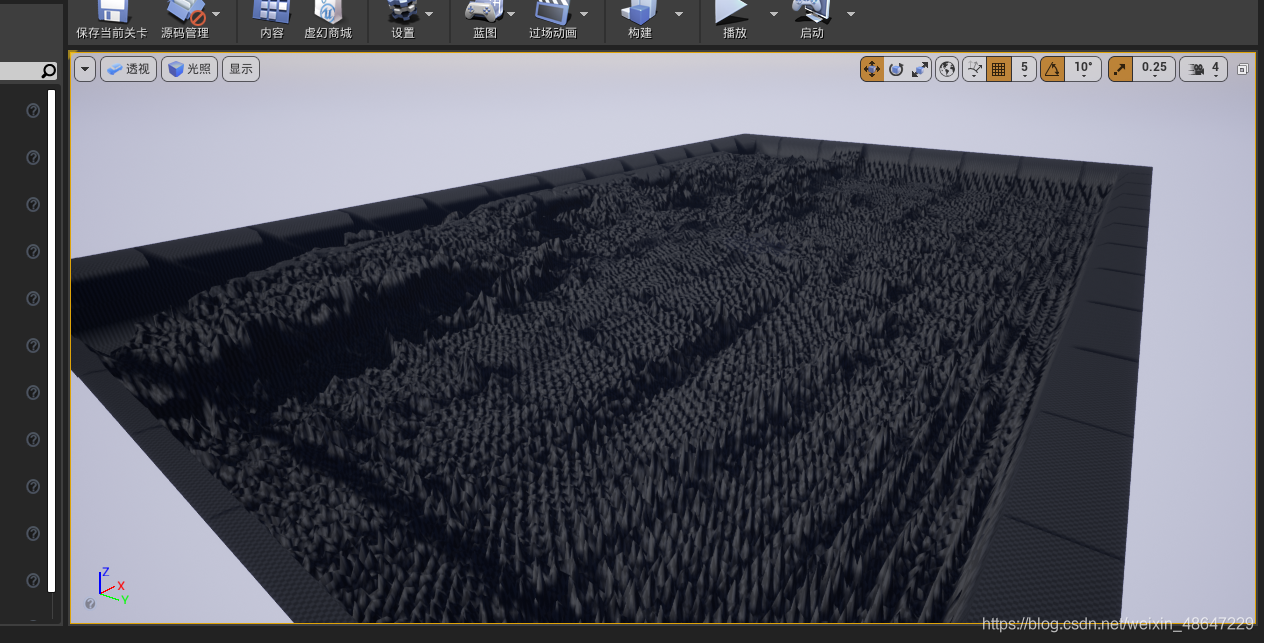Image resolution: width=1264 pixels, height=643 pixels.
Task: Open Unreal Marketplace (虚幻商城)
Action: click(328, 20)
